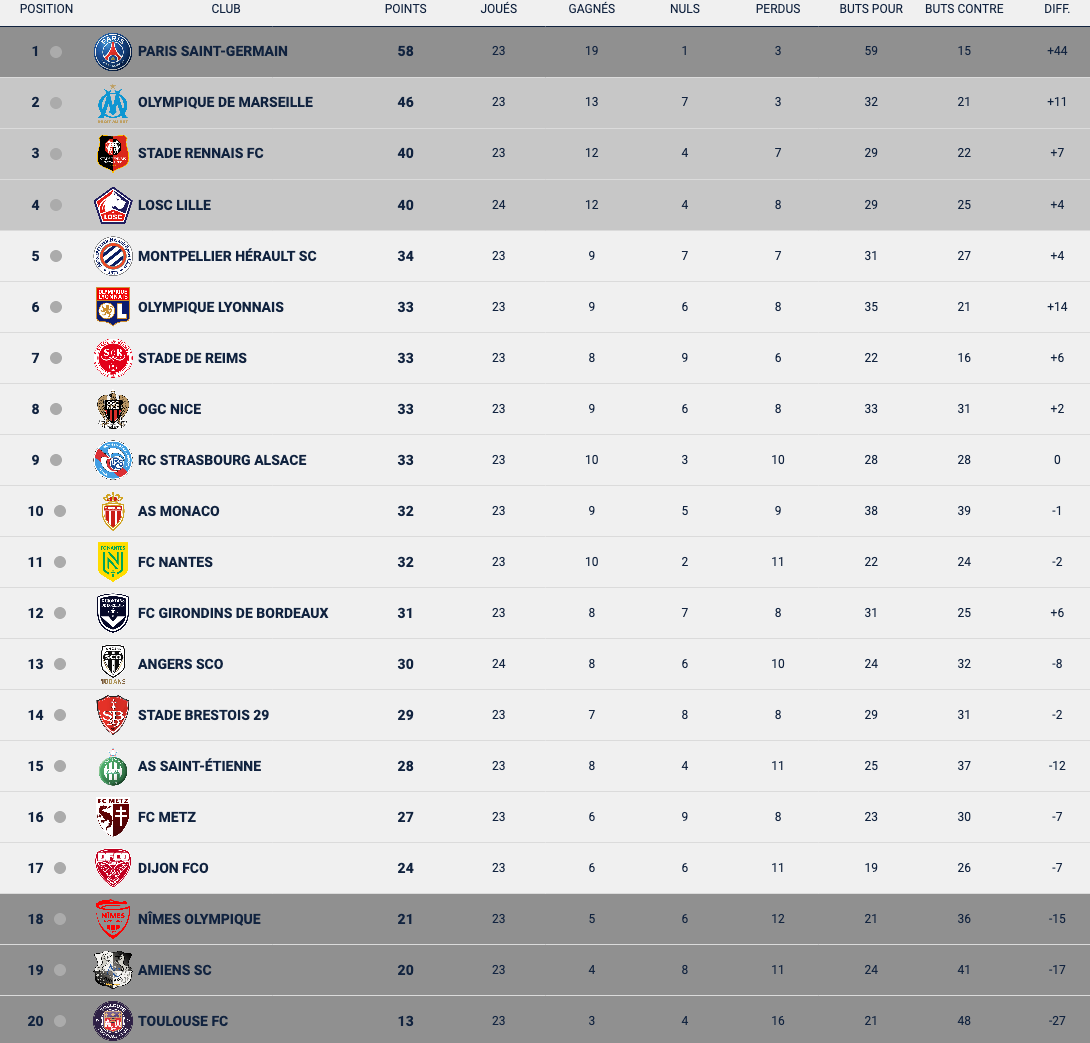1090x1043 pixels.
Task: Open the Stade Rennais FC crest
Action: (113, 154)
